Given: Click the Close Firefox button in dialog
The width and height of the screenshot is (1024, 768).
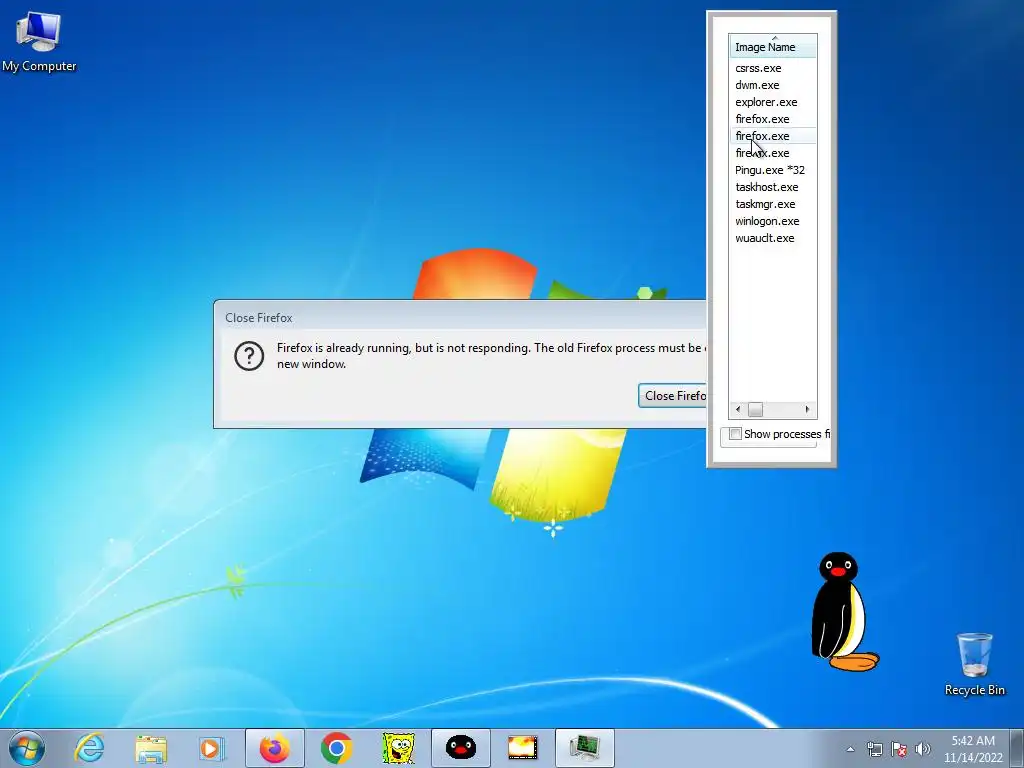Looking at the screenshot, I should tap(672, 396).
